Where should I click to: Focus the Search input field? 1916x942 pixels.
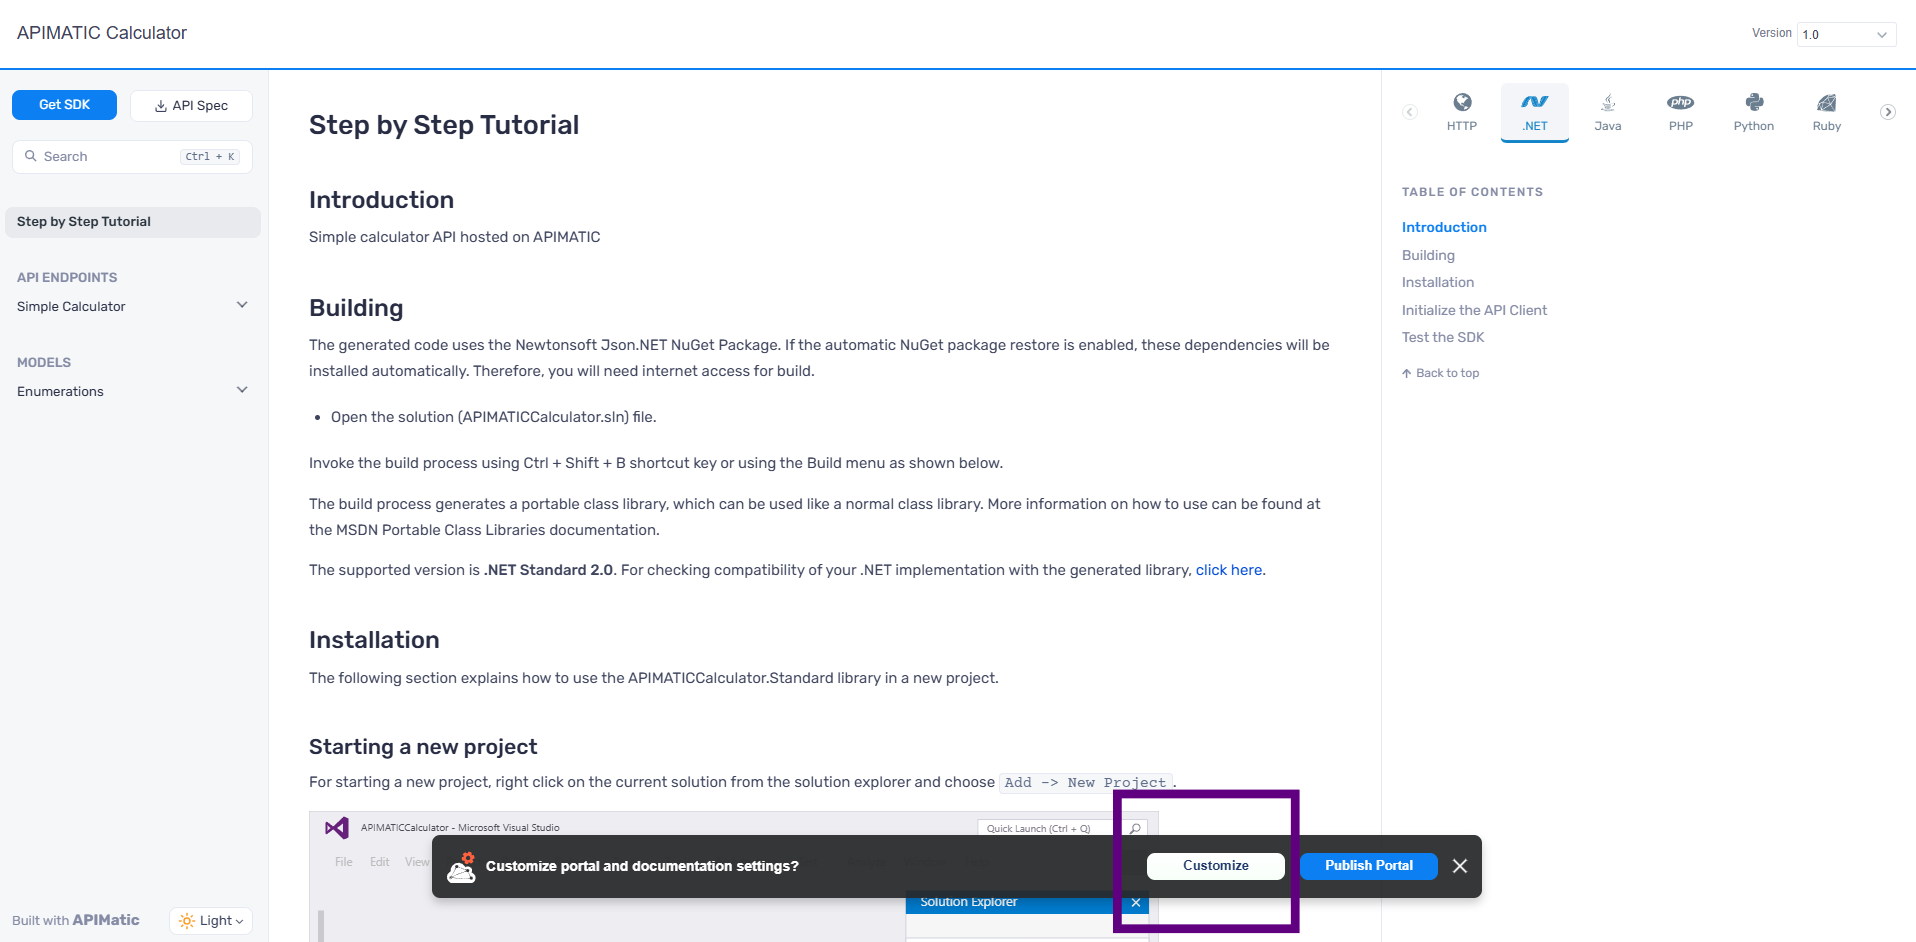pos(132,157)
